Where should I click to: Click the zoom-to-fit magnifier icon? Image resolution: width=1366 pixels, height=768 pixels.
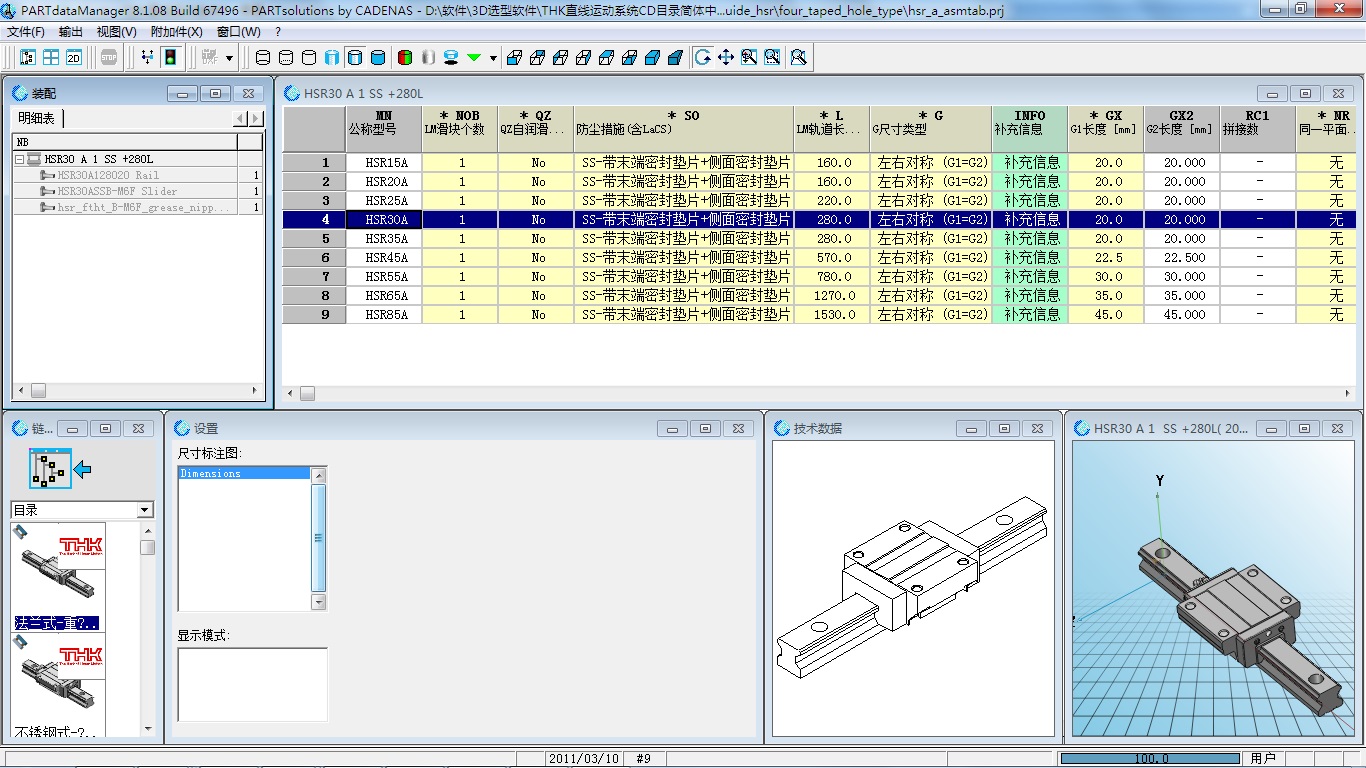(x=798, y=58)
